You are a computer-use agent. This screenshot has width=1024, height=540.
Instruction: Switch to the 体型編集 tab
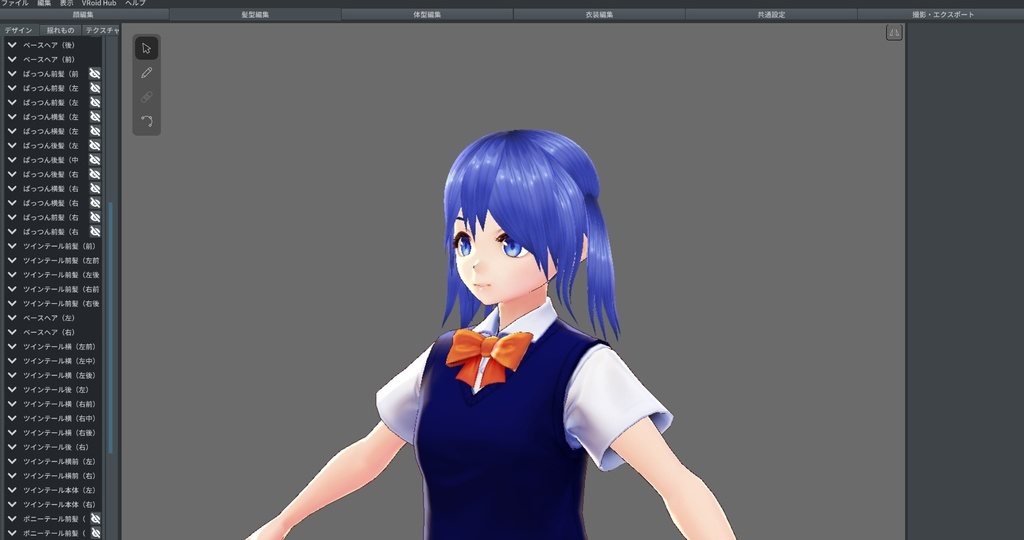coord(427,14)
